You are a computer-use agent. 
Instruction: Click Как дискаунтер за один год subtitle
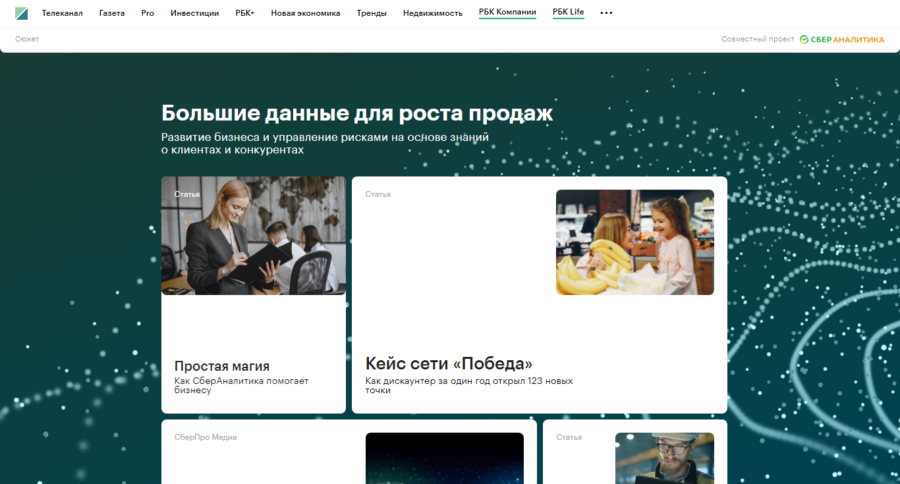(469, 385)
